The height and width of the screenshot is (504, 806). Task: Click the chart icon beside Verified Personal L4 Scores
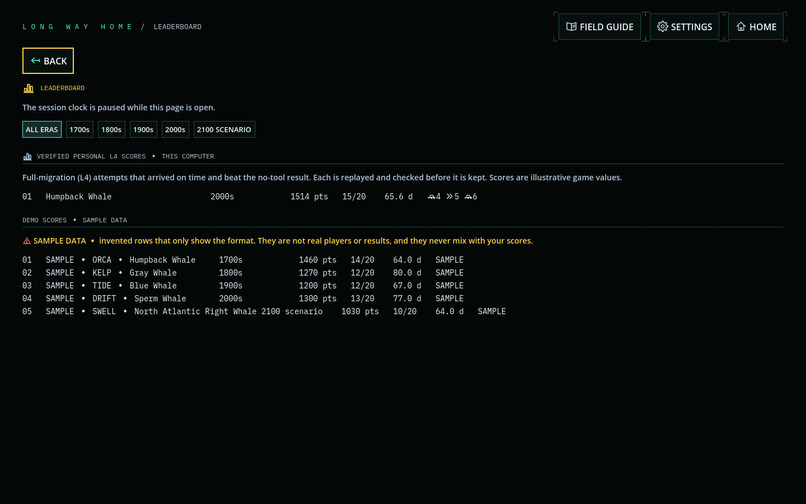27,156
